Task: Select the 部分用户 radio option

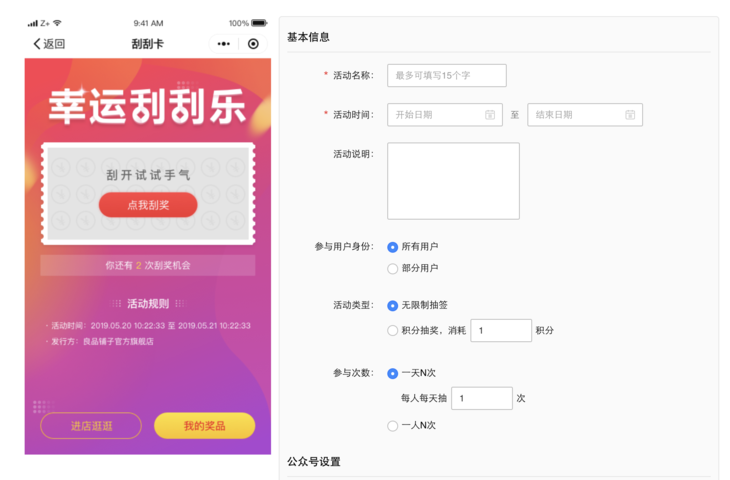Action: coord(392,269)
